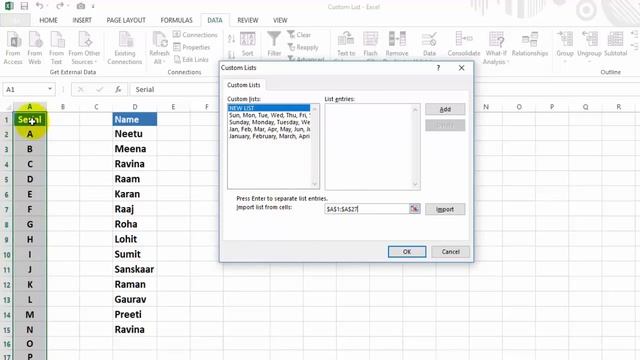Click the range selector collapse icon
The image size is (640, 360).
[x=414, y=209]
